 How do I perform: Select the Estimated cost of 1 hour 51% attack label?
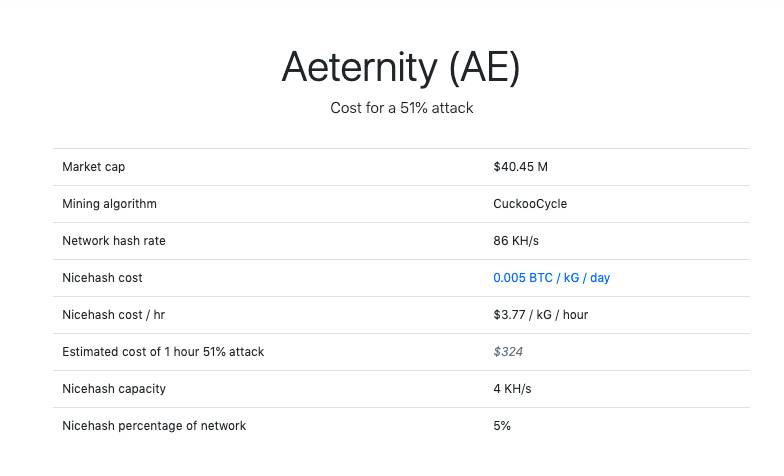pos(163,352)
